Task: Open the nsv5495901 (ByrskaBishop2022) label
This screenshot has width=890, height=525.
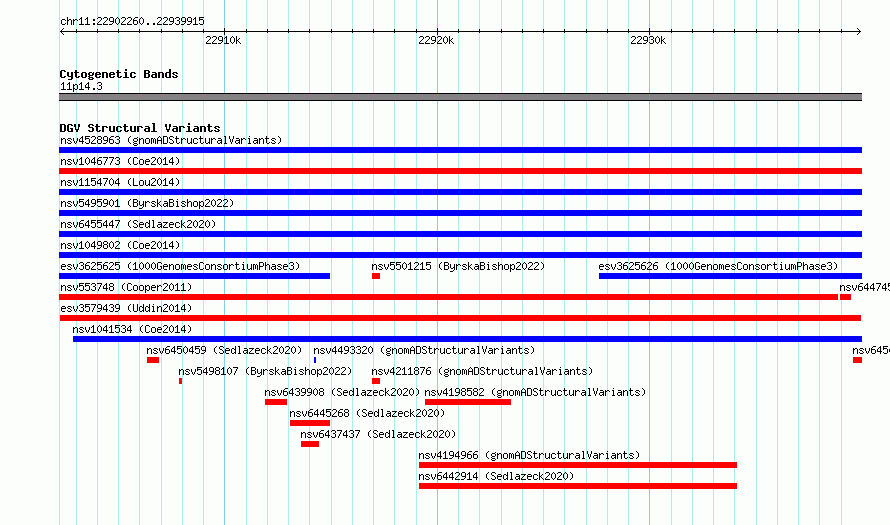Action: coord(147,203)
